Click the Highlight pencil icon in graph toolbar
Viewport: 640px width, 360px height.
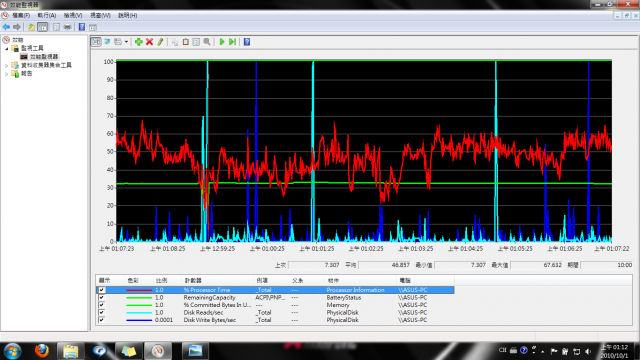click(x=160, y=42)
